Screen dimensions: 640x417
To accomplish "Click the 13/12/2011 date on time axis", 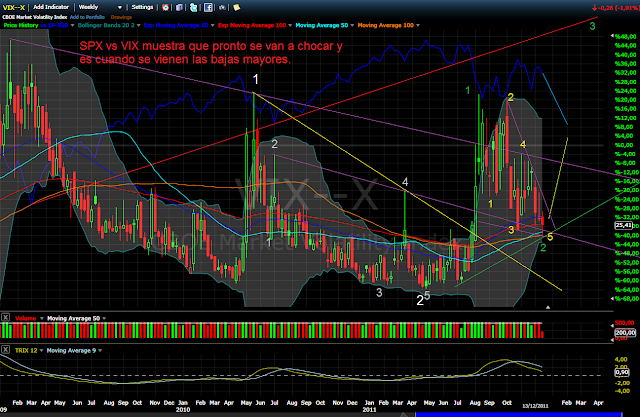I will point(535,406).
